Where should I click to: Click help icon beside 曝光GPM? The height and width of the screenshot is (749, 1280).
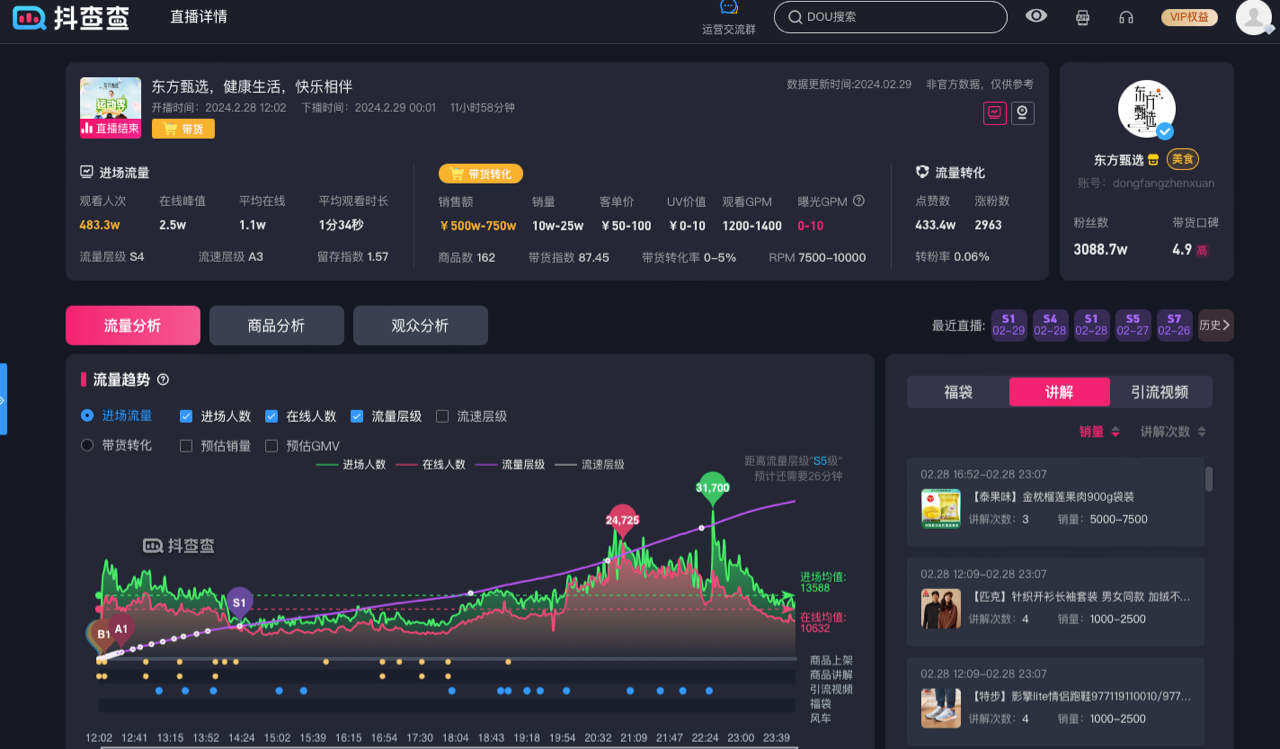click(x=858, y=201)
